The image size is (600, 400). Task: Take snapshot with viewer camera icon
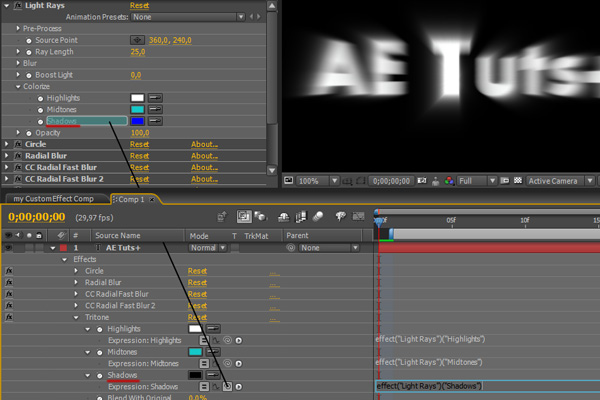coord(422,181)
